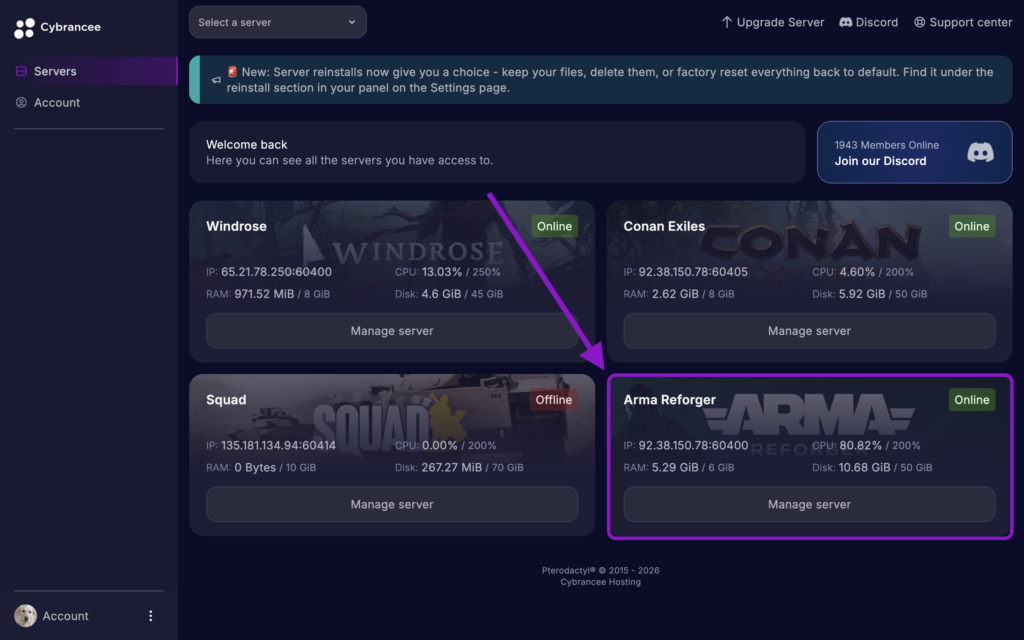Click the Cybrancee Hosting footer text
Viewport: 1024px width, 640px height.
point(600,582)
